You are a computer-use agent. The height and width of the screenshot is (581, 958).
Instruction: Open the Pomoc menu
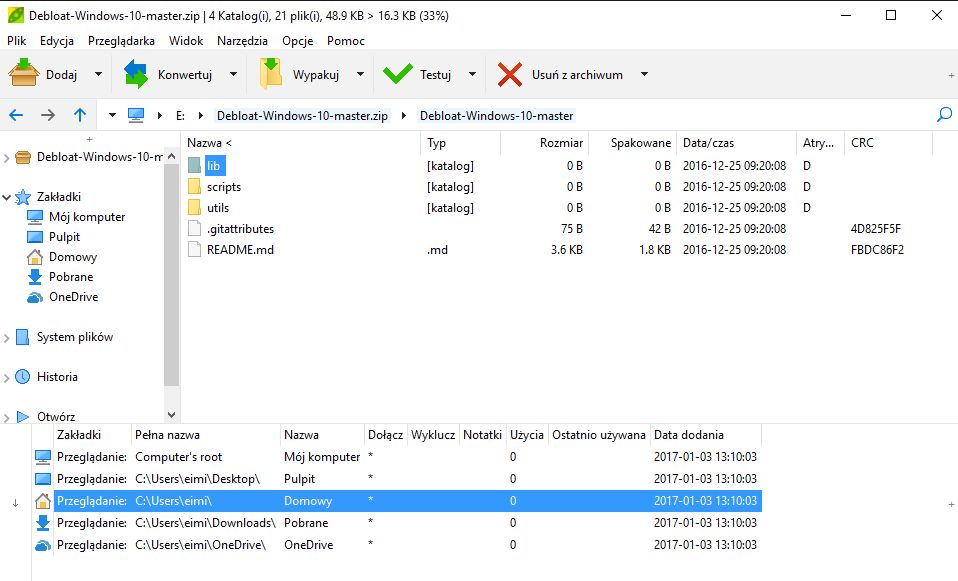click(x=346, y=41)
